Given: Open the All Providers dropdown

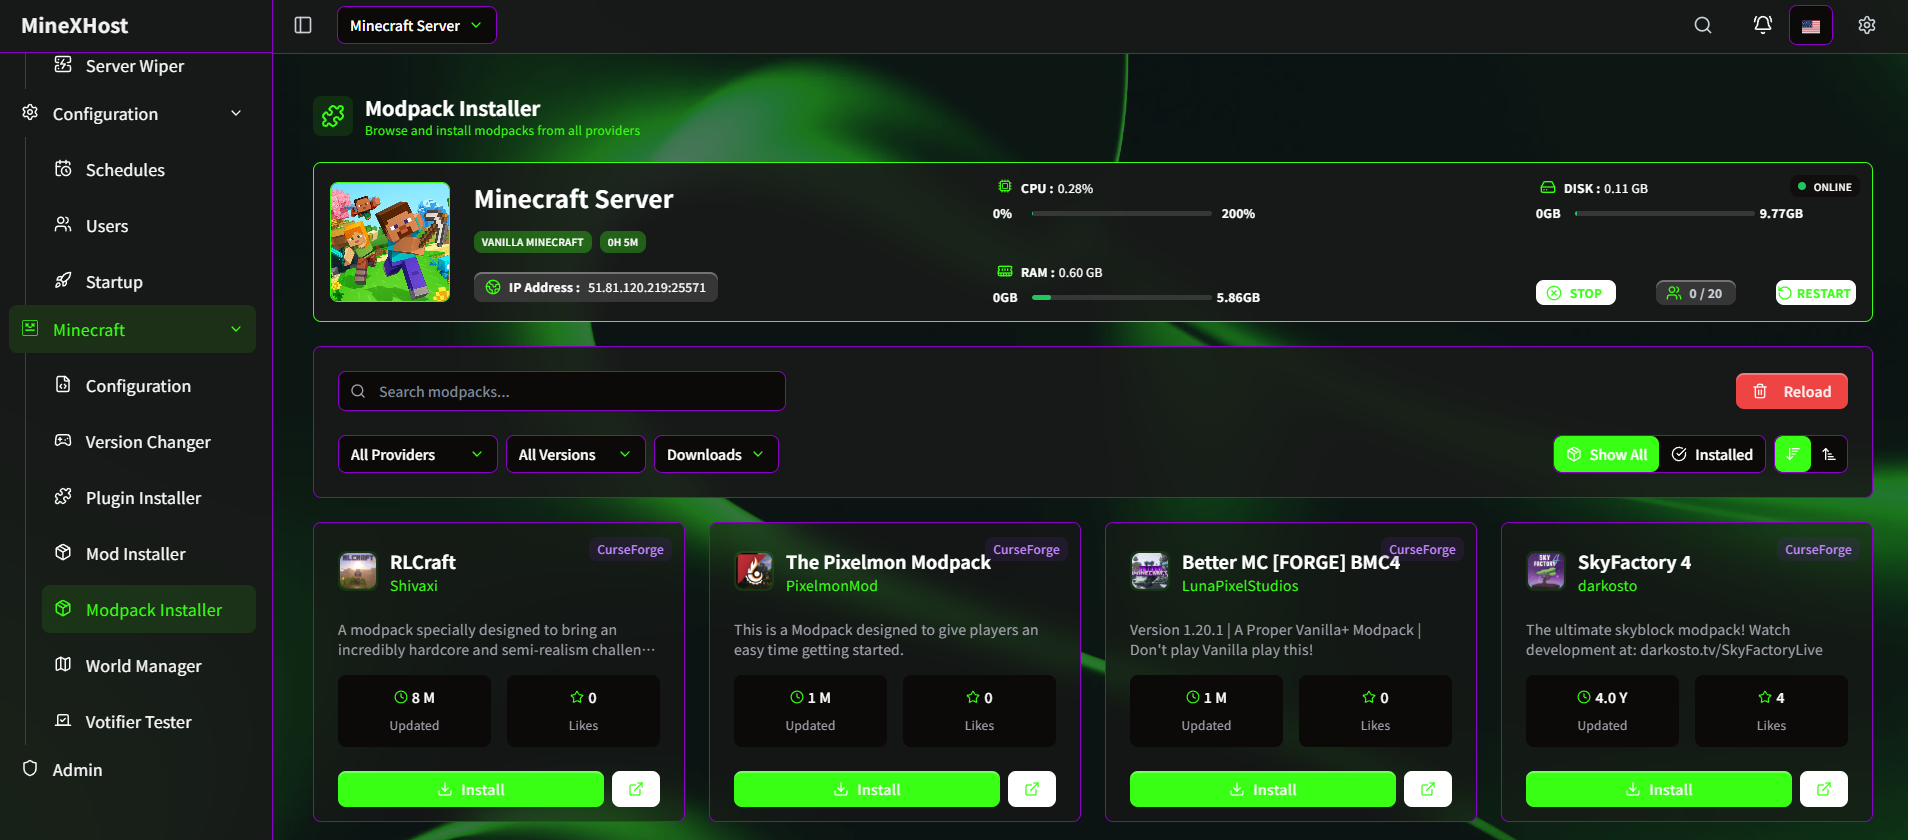Looking at the screenshot, I should pos(418,454).
